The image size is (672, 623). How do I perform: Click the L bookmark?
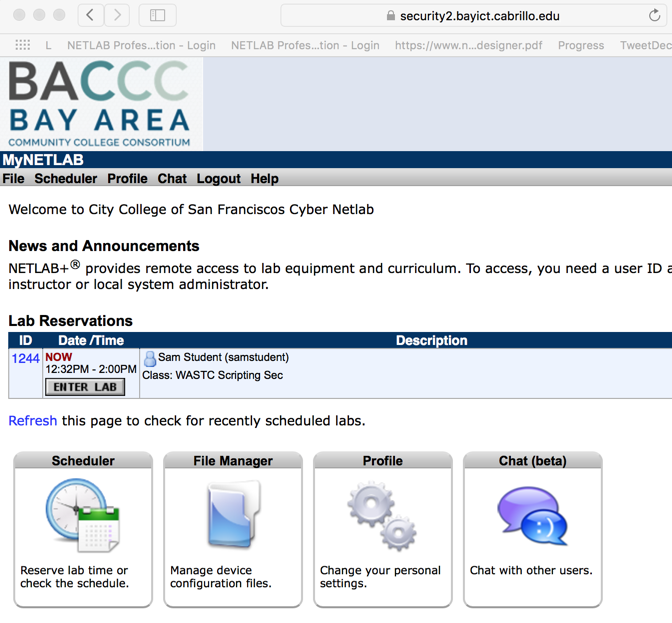click(x=48, y=45)
